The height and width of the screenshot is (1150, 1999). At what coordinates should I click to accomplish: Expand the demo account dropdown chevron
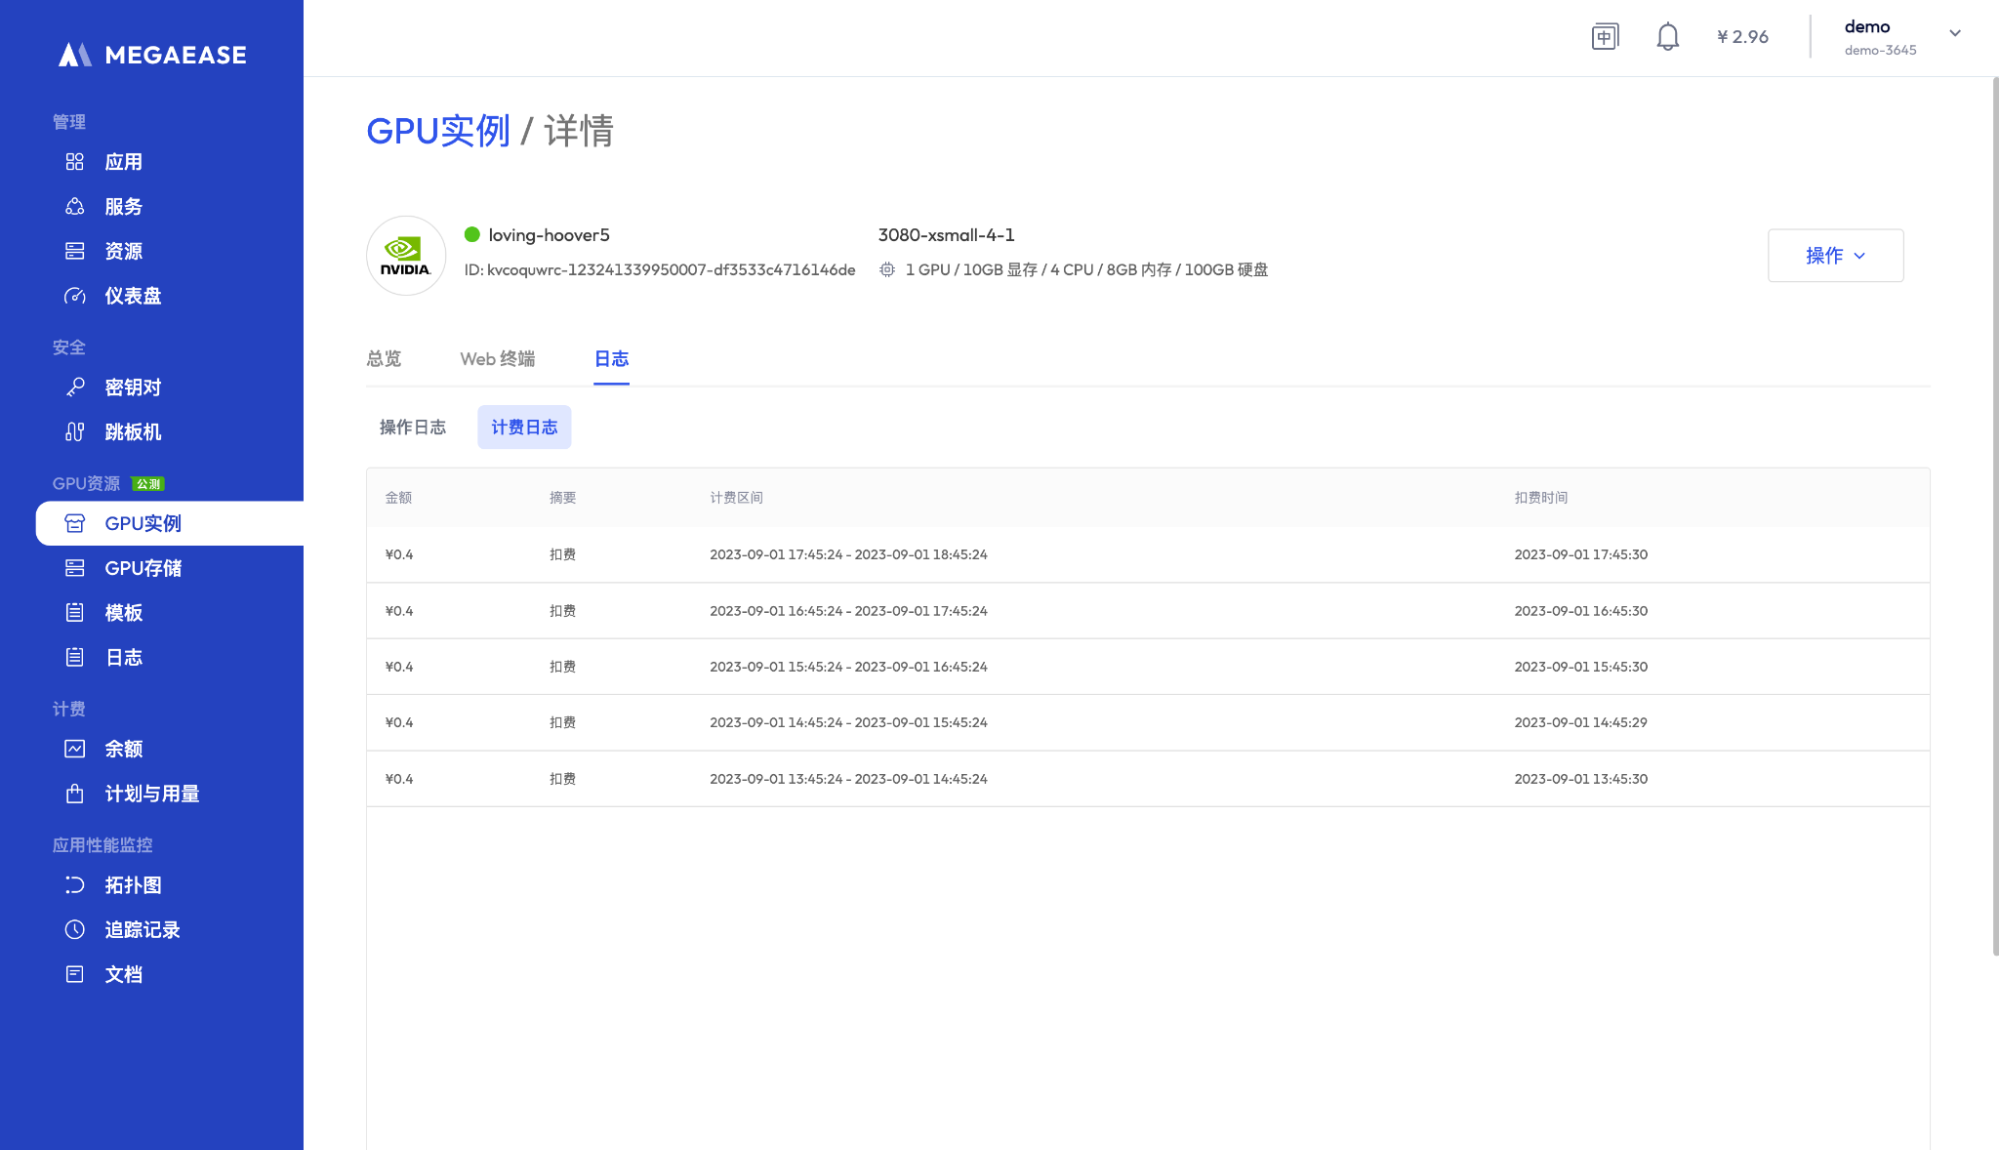click(1955, 33)
